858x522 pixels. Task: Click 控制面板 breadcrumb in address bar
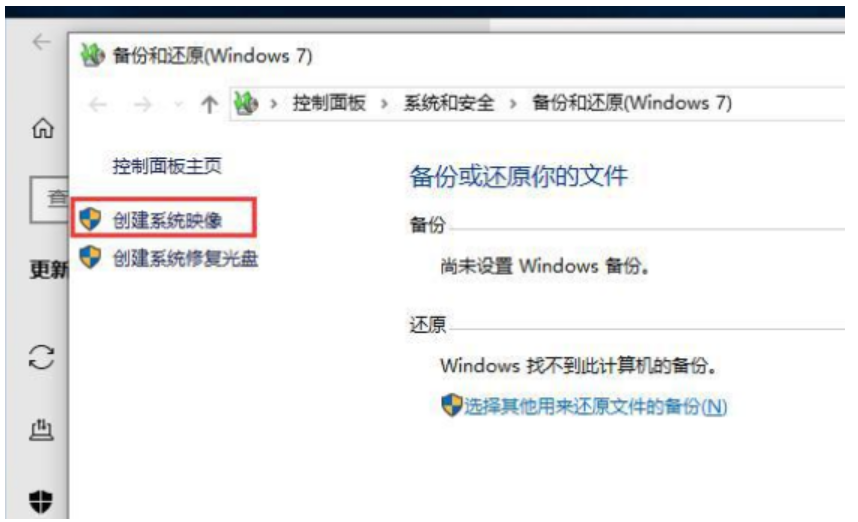coord(329,103)
